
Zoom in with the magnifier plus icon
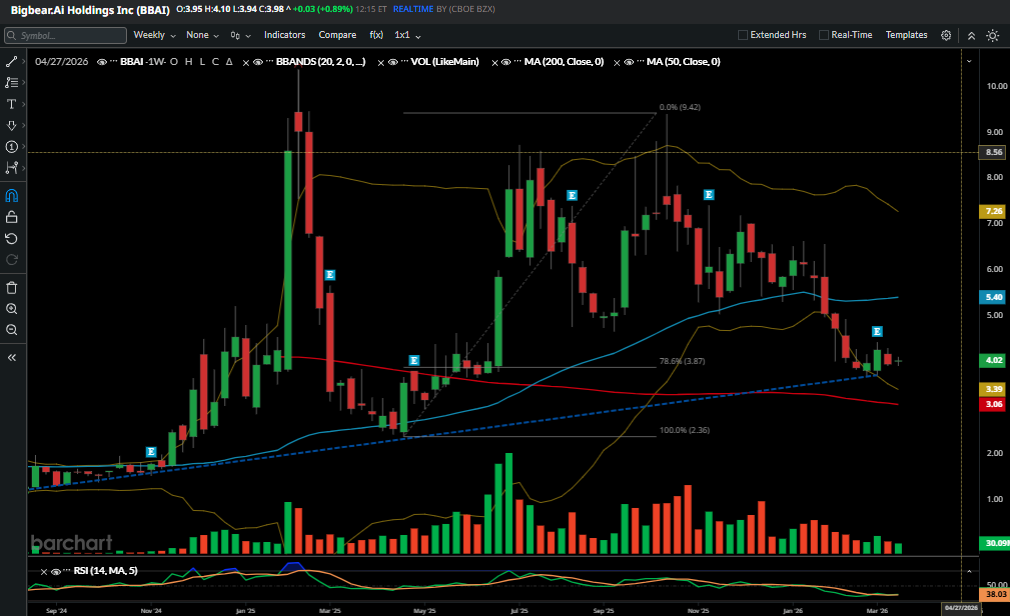[12, 309]
